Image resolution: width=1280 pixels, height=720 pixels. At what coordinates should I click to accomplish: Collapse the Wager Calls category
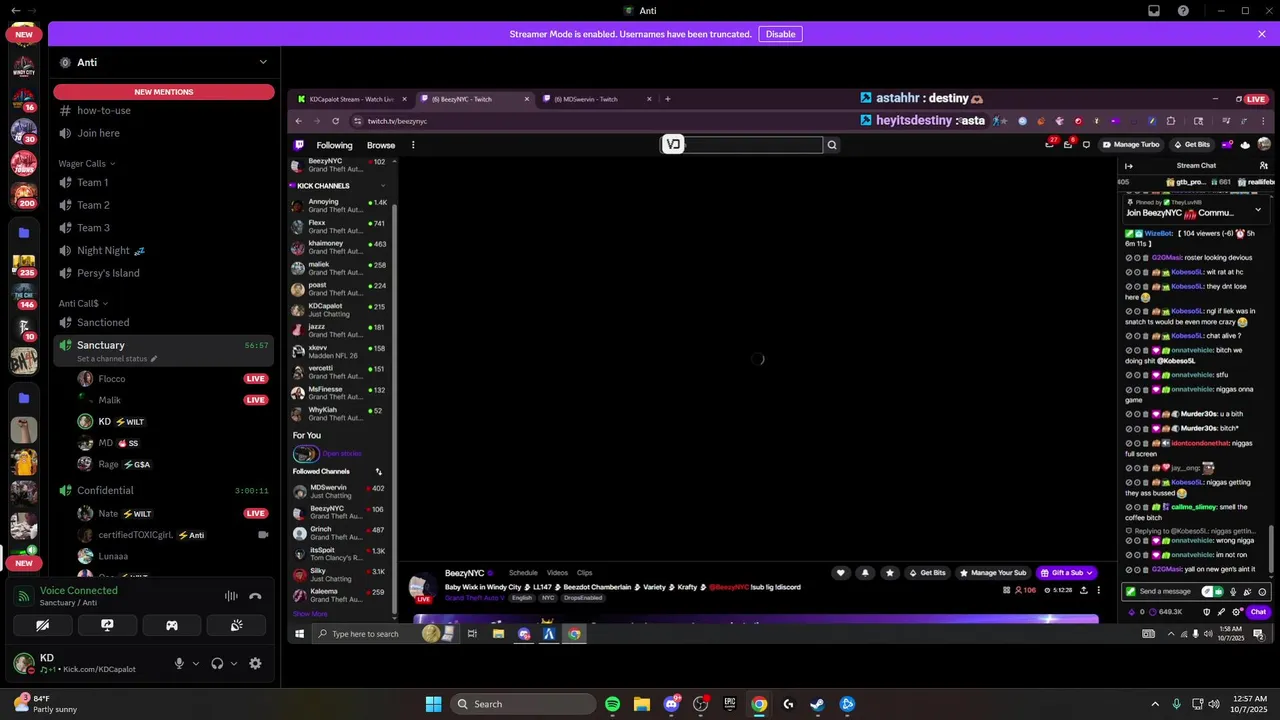[86, 163]
